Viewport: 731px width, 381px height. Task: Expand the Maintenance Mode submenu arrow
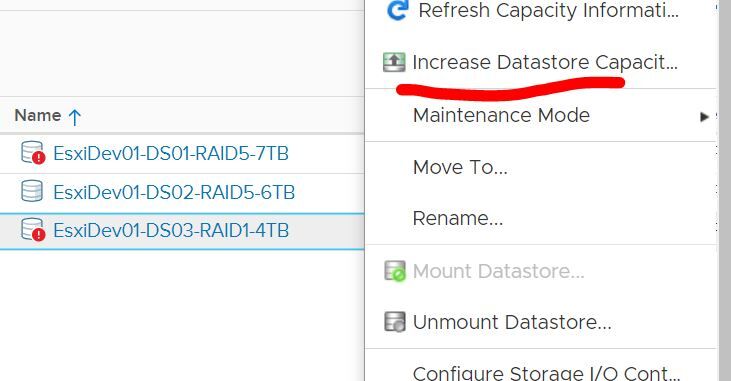point(704,117)
